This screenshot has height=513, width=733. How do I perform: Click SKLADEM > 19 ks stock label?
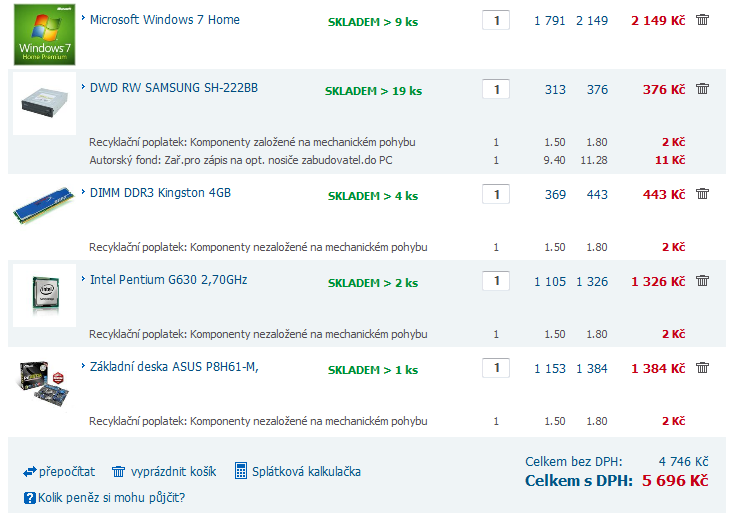[374, 91]
